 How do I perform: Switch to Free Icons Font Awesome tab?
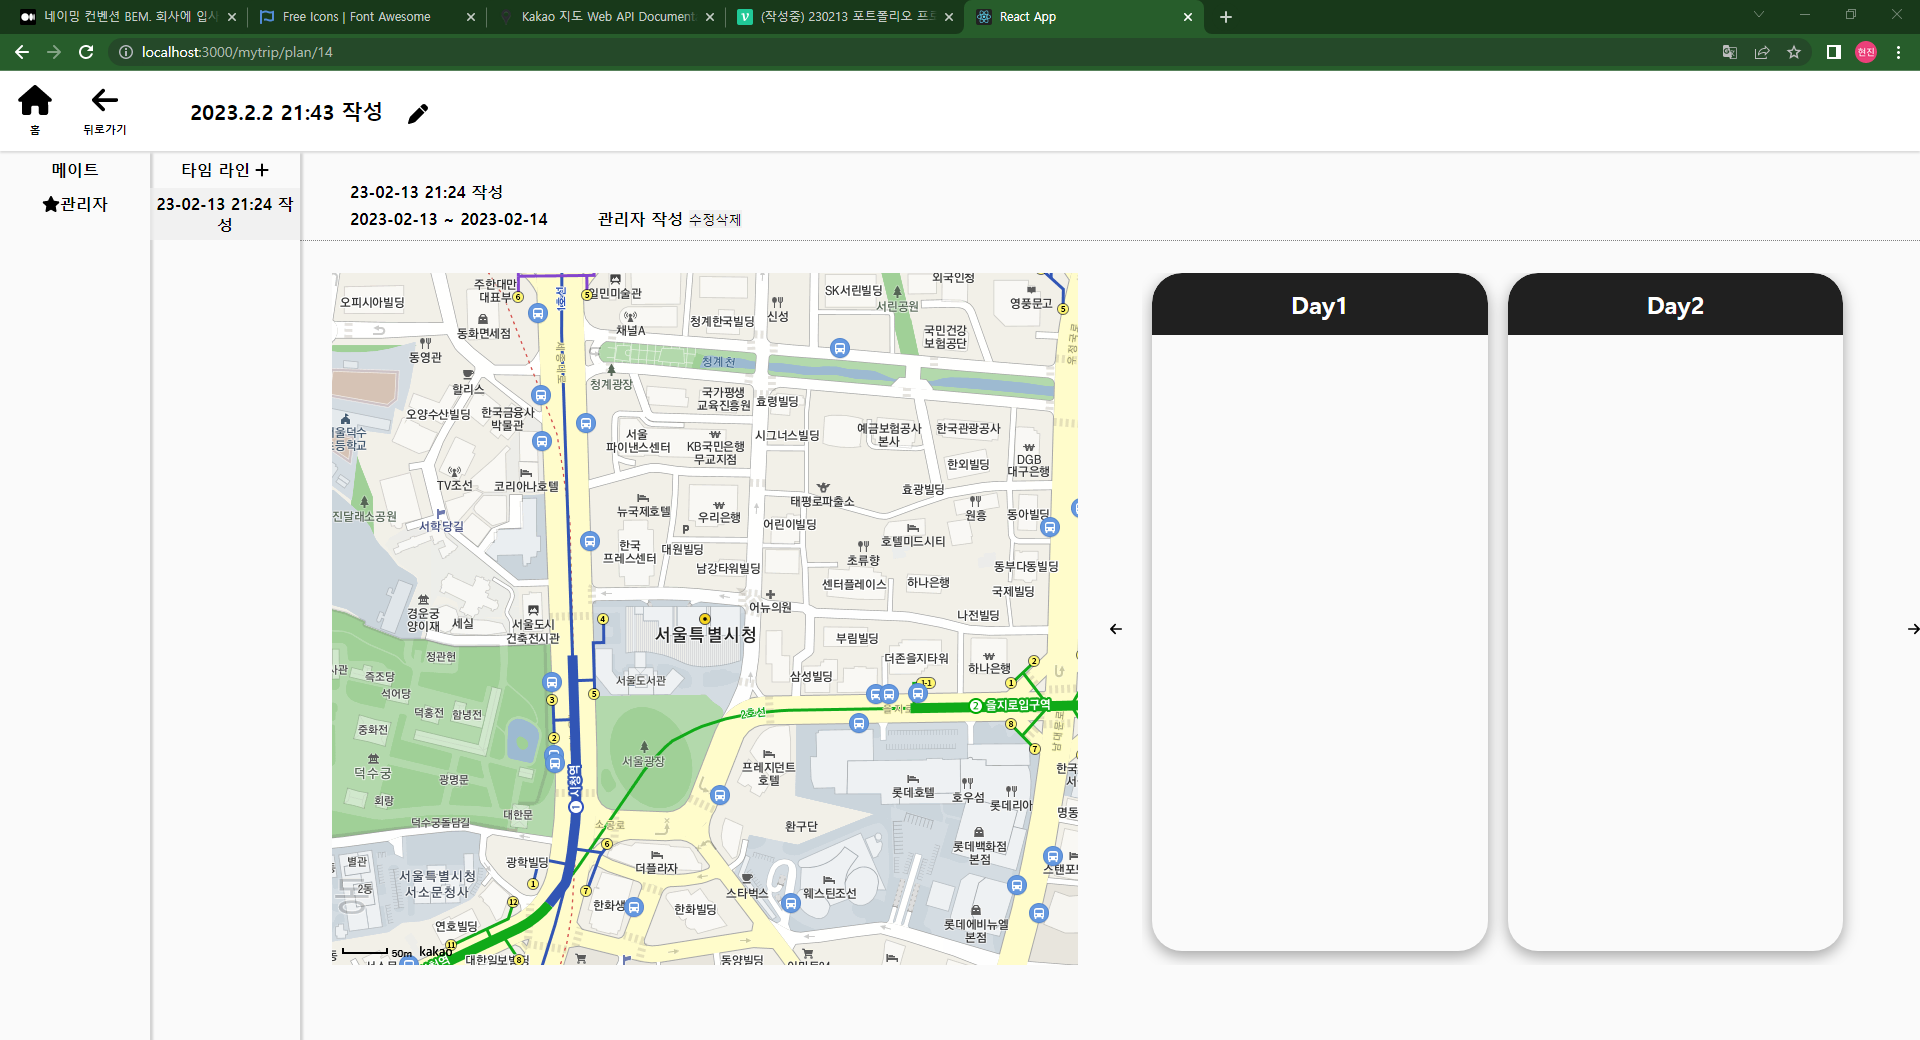[367, 17]
